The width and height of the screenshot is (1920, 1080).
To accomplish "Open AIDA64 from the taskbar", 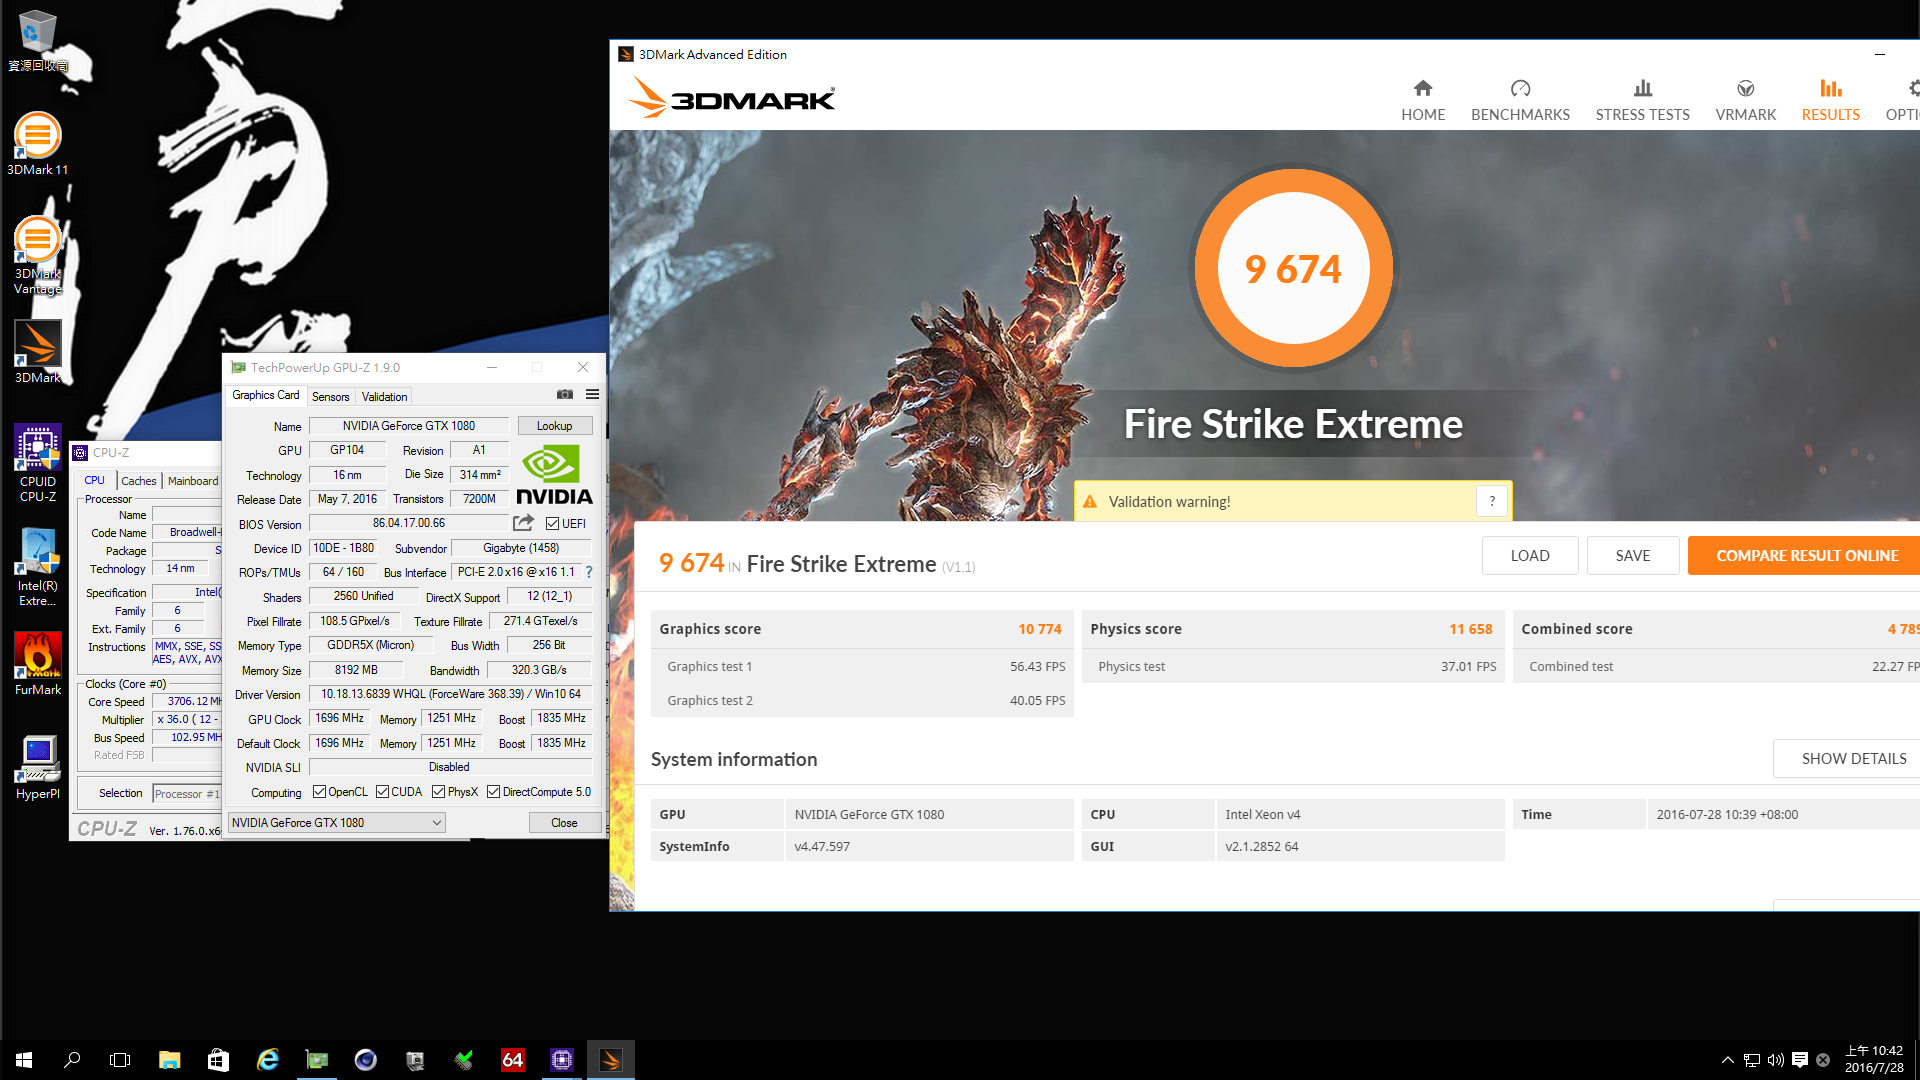I will [x=512, y=1060].
